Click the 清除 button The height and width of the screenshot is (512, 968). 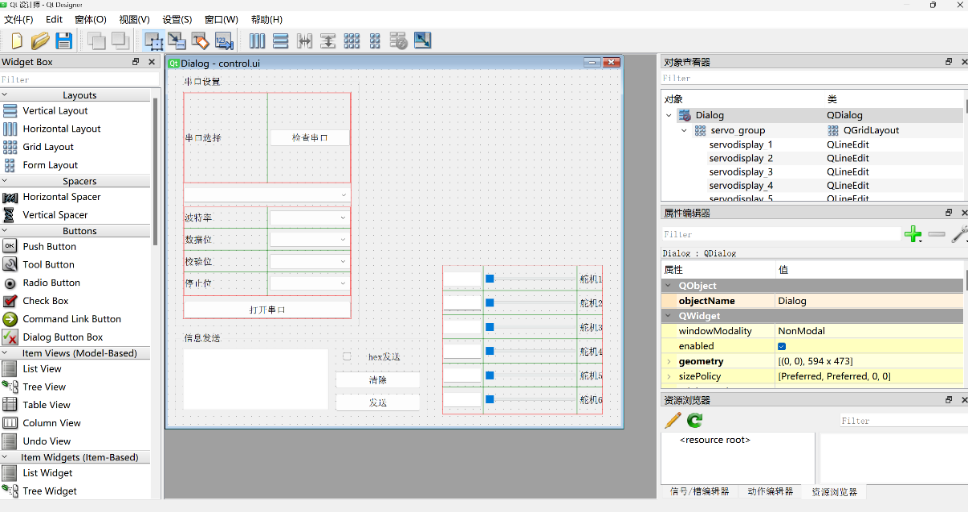pyautogui.click(x=378, y=380)
